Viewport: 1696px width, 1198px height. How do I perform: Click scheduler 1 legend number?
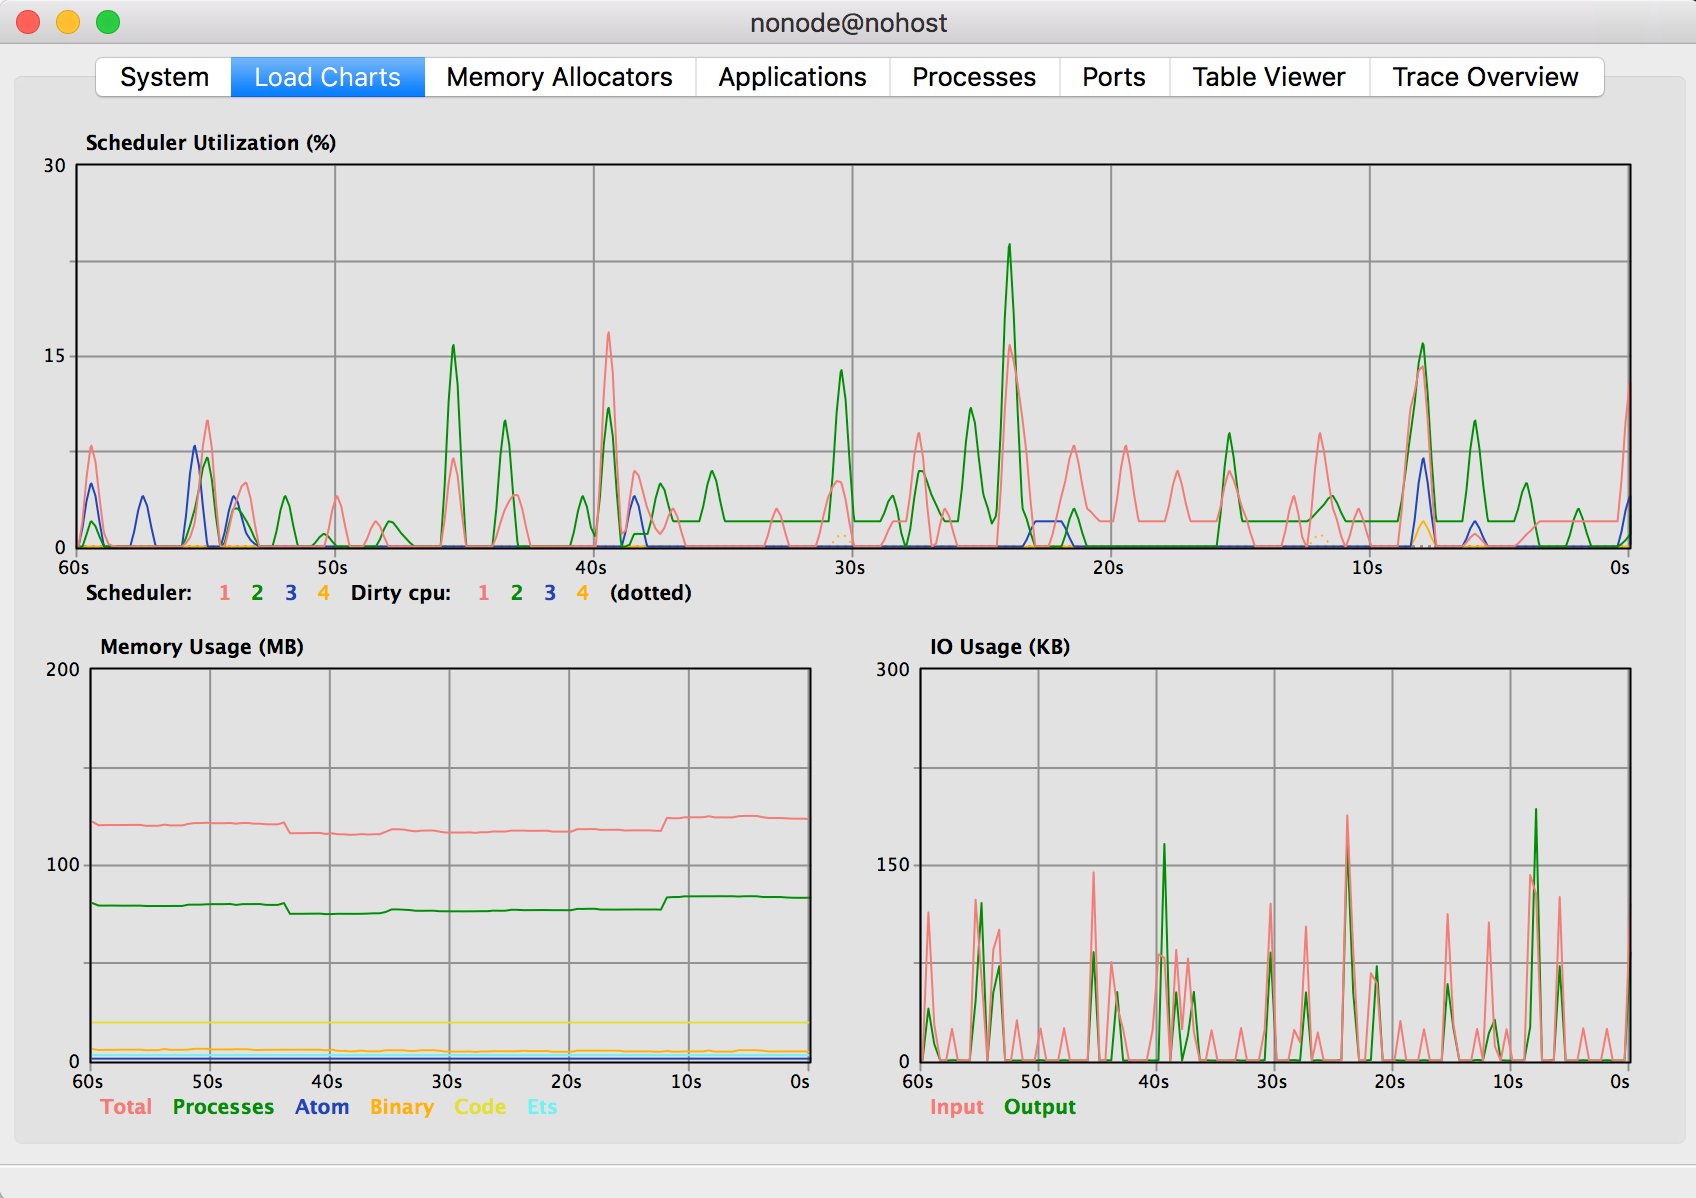(x=225, y=593)
